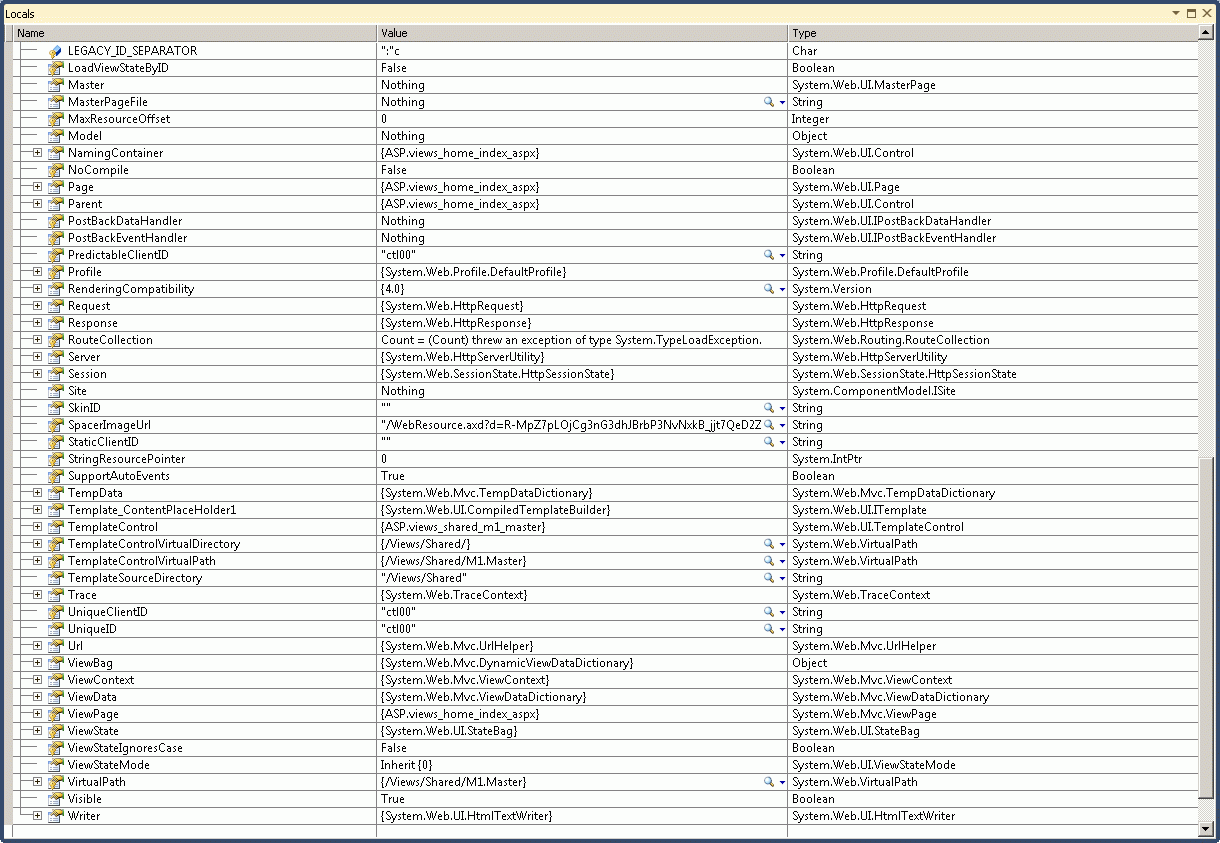Open visualizer magnifier in the last VirtualPath row
Viewport: 1220px width, 843px height.
[769, 782]
